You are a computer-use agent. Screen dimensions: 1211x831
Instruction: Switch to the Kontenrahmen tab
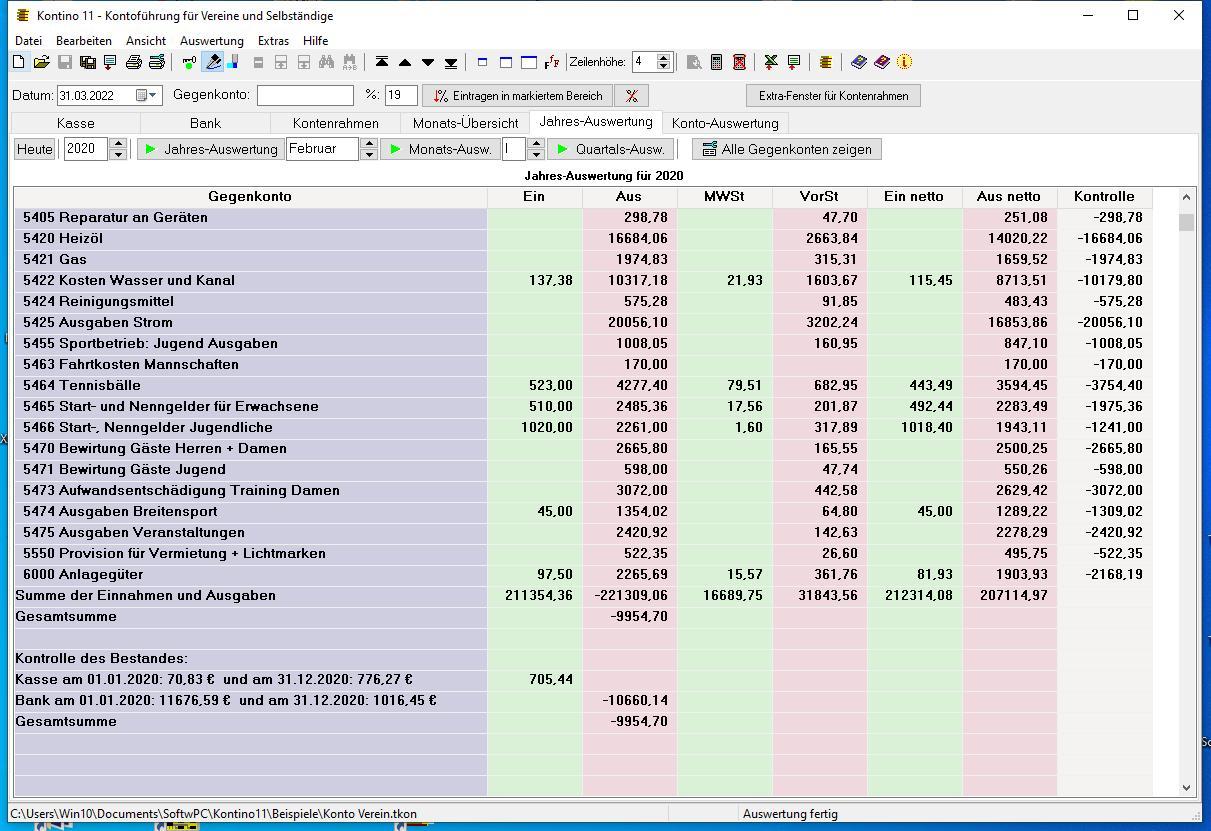tap(335, 123)
